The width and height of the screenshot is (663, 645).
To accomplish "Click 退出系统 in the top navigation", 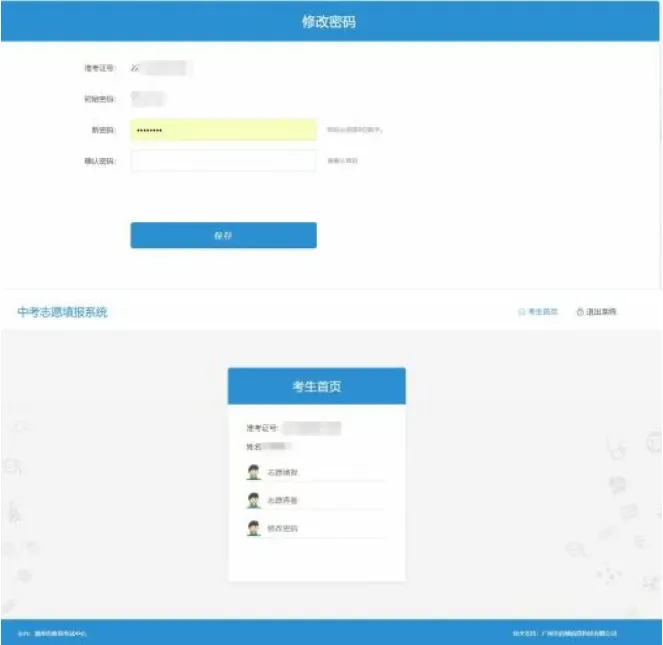I will tap(601, 312).
